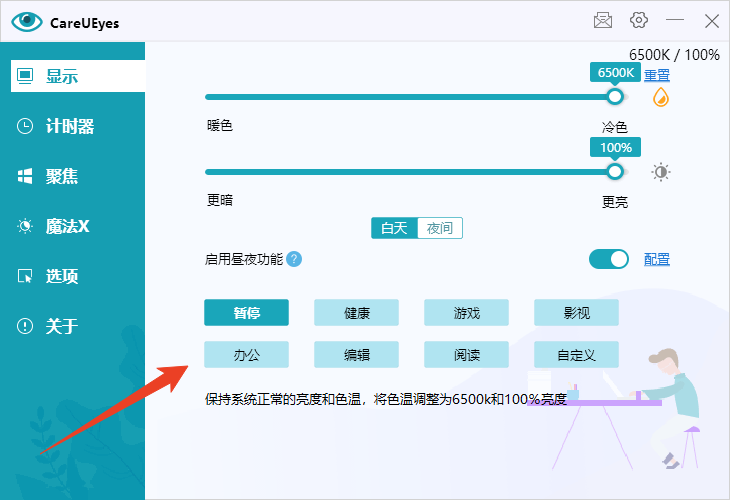Open settings with the gear icon
This screenshot has width=730, height=500.
click(x=639, y=20)
